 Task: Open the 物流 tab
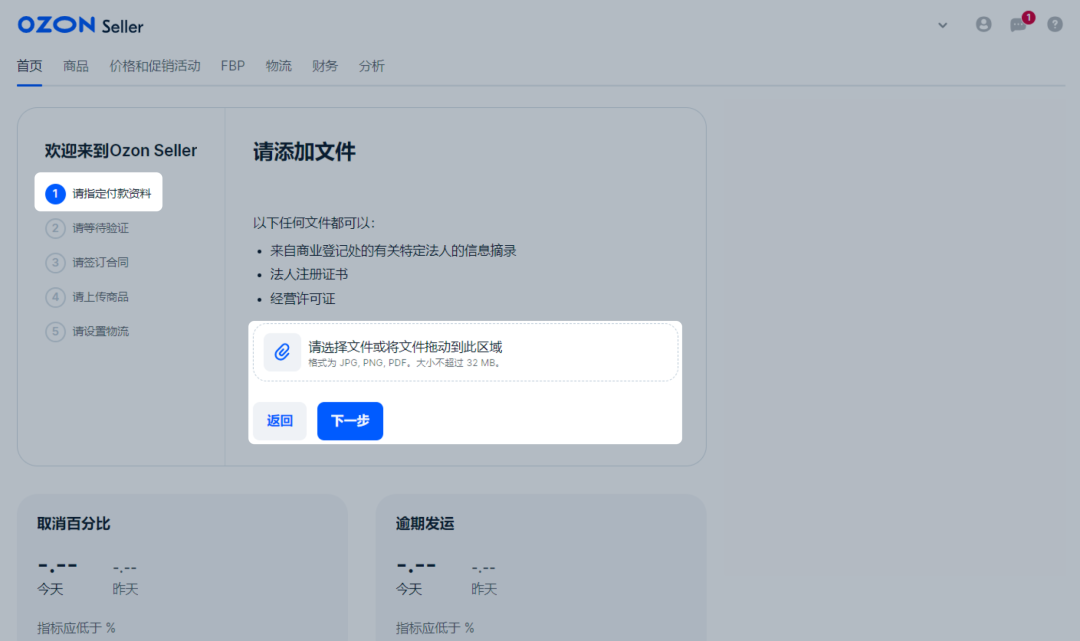coord(279,66)
